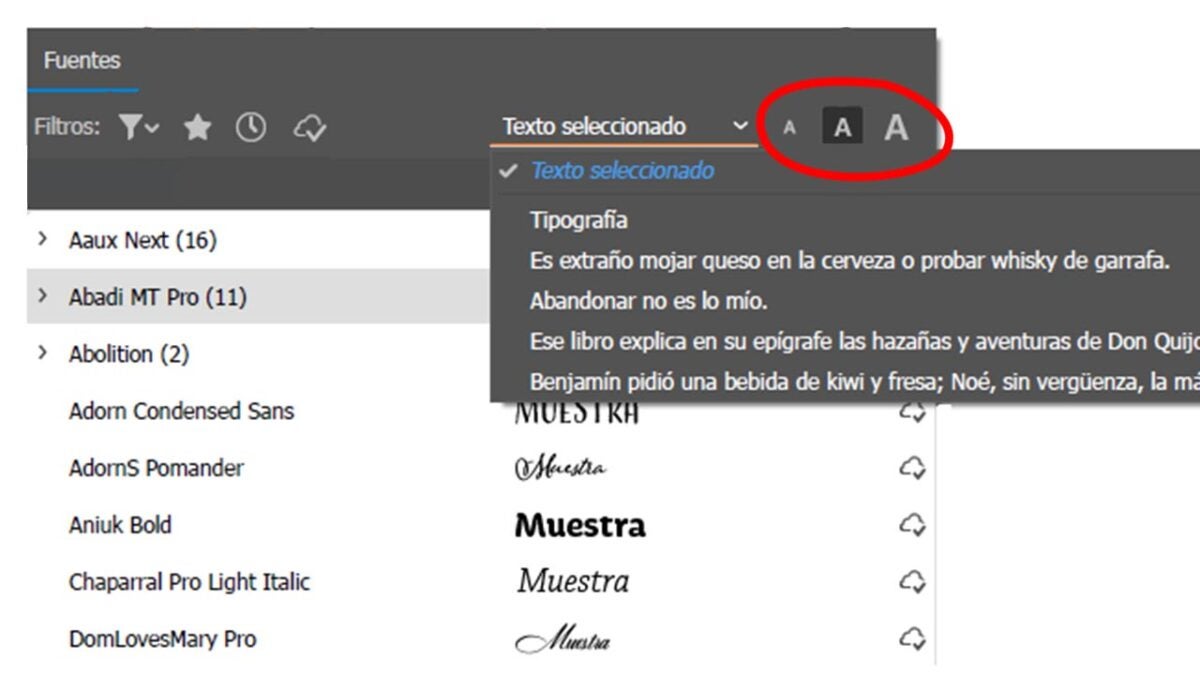
Task: Select the Adorn Condensed Sans font
Action: point(181,411)
